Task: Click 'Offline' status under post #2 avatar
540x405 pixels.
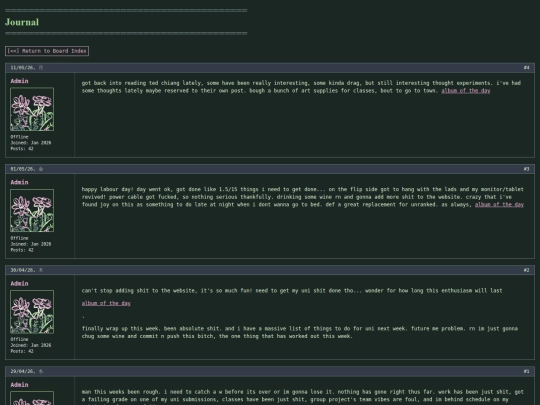Action: tap(19, 339)
